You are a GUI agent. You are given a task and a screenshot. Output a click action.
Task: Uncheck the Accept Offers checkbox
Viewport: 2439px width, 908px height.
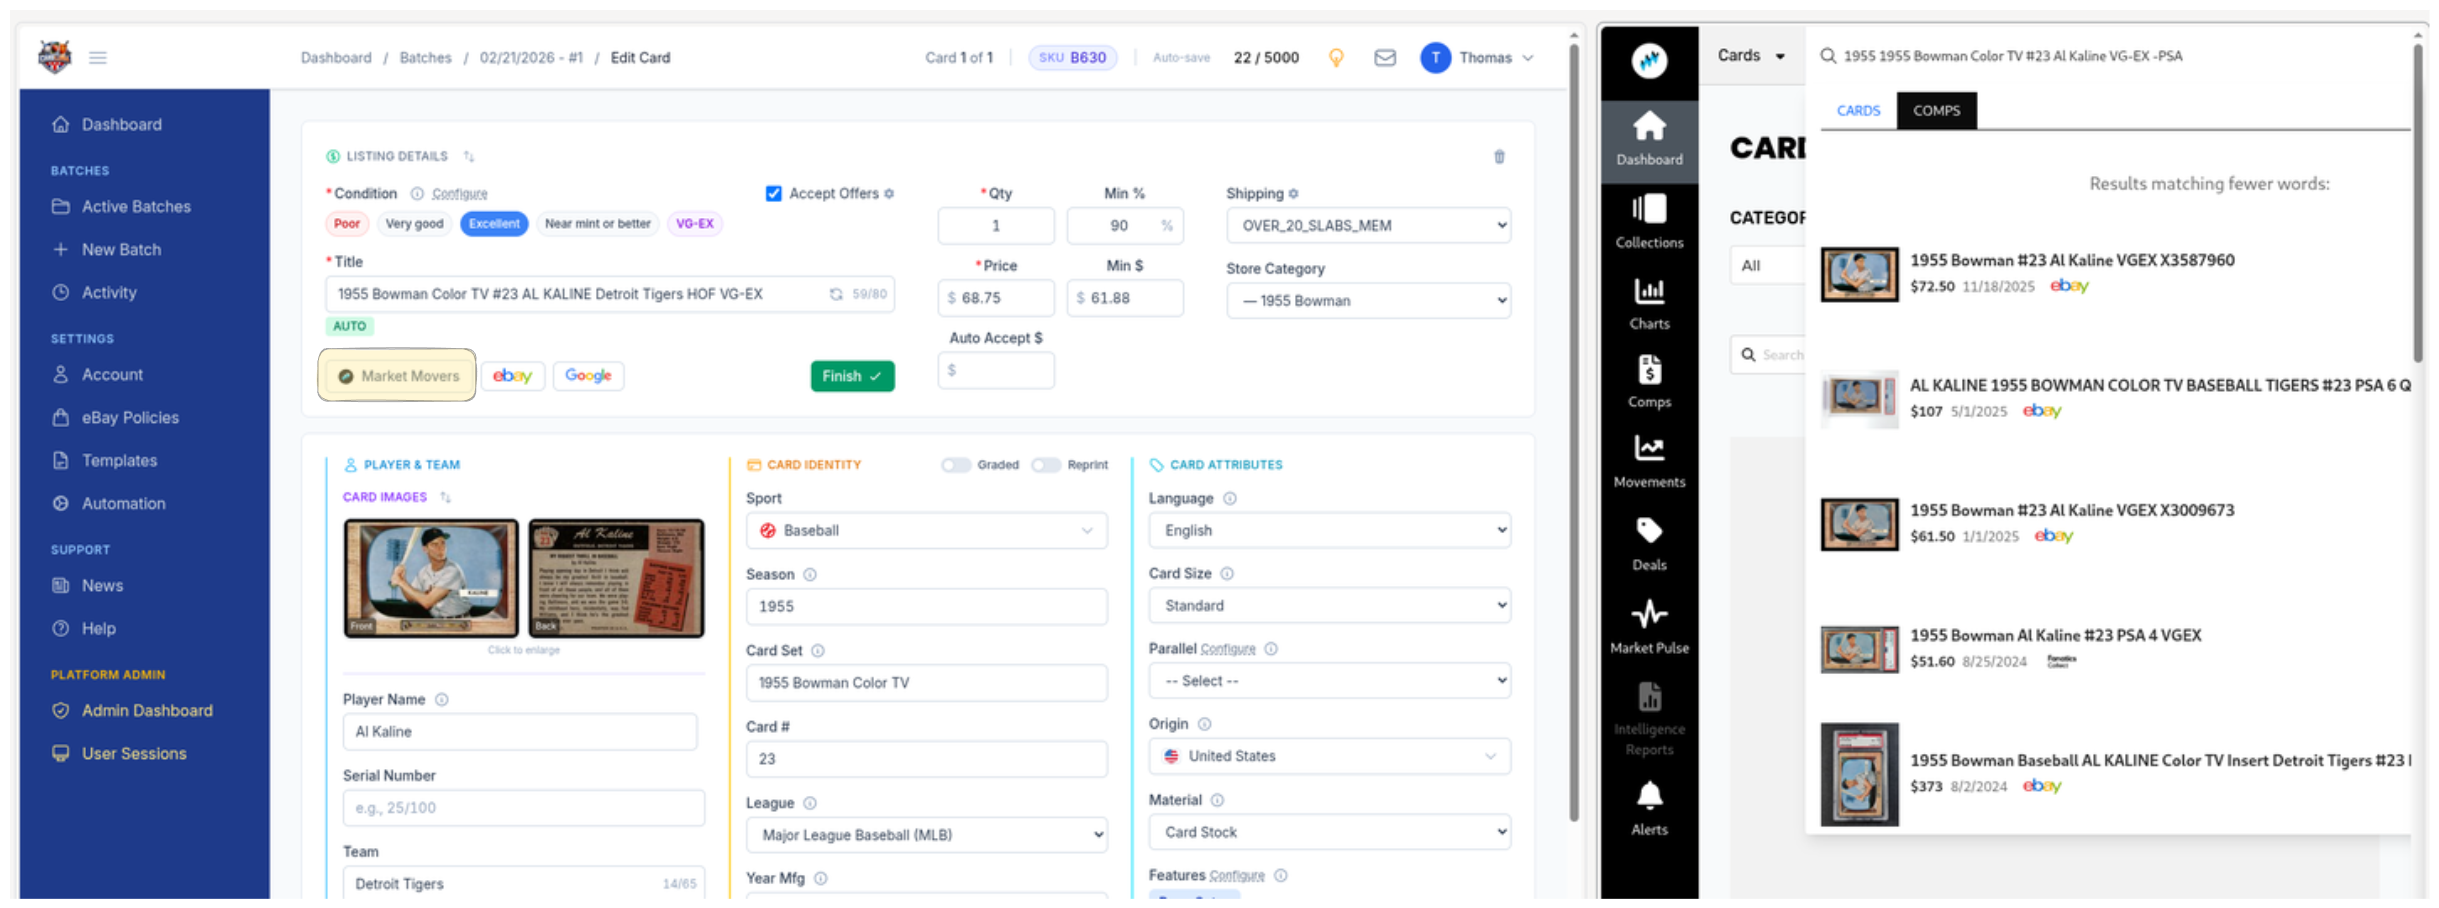(x=773, y=194)
